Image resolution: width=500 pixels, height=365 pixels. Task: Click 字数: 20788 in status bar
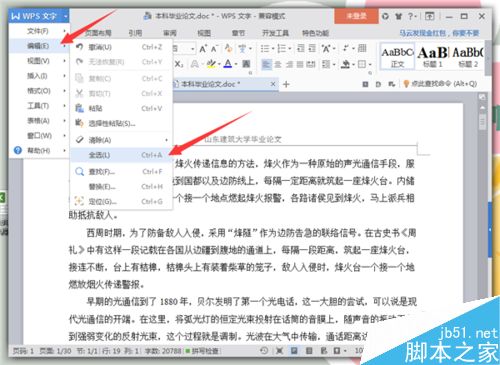163,351
